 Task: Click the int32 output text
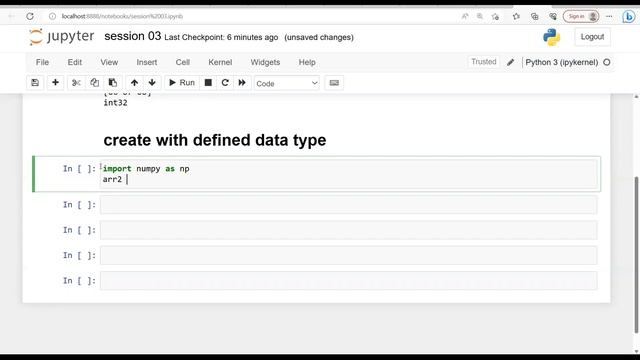[115, 103]
